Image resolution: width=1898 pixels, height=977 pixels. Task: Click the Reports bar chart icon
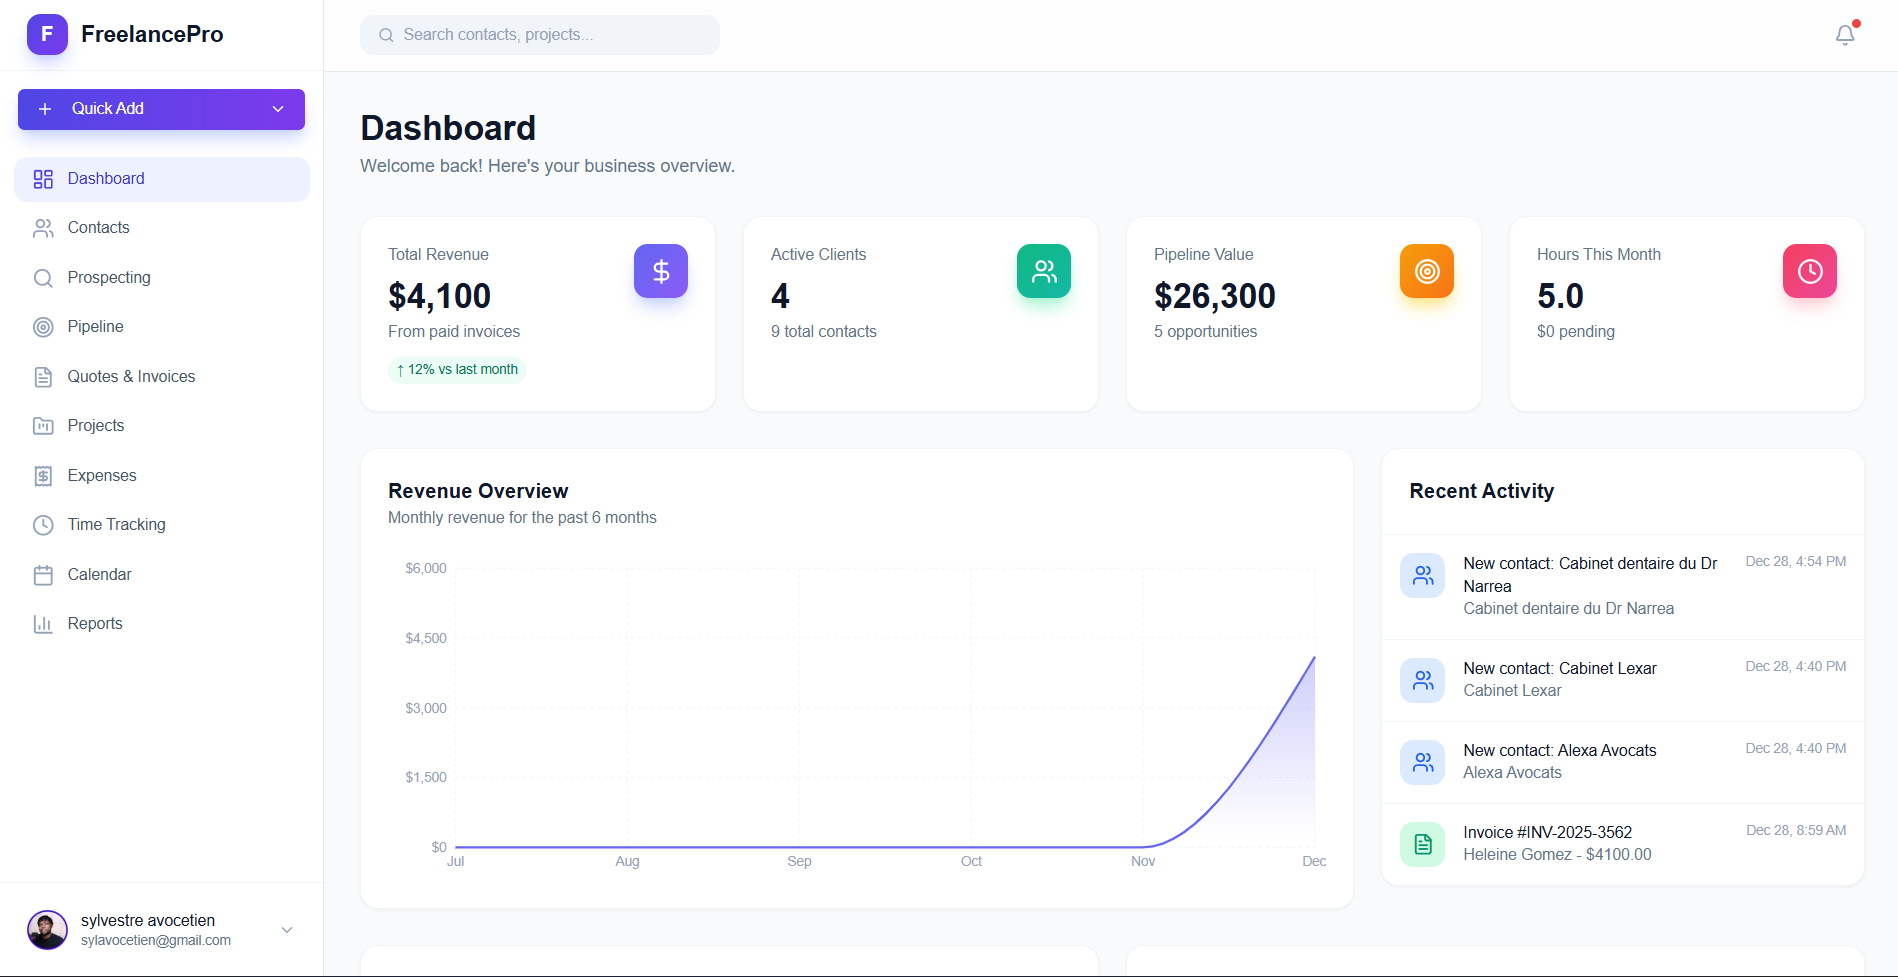(x=43, y=623)
